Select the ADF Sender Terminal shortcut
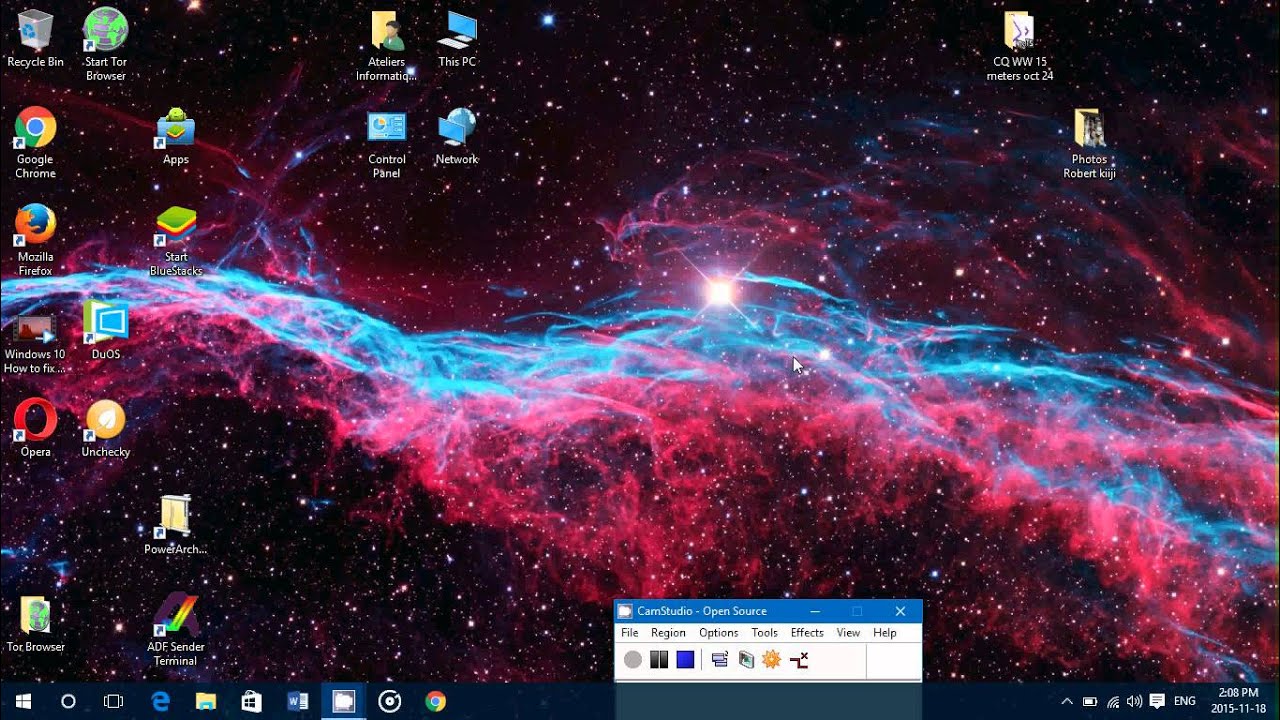This screenshot has width=1280, height=720. pyautogui.click(x=175, y=630)
